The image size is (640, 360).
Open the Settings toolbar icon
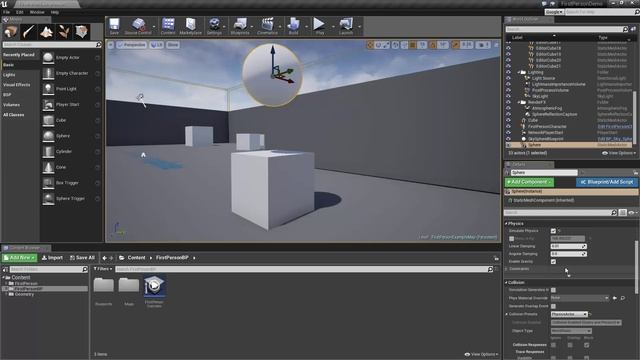tap(214, 26)
